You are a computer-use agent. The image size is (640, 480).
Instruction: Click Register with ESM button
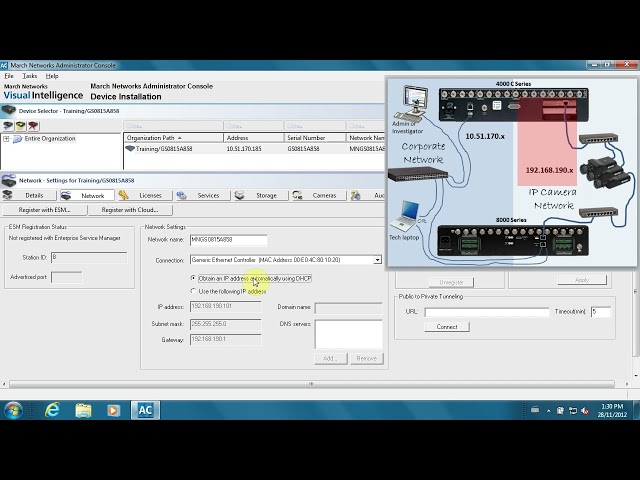[x=44, y=210]
